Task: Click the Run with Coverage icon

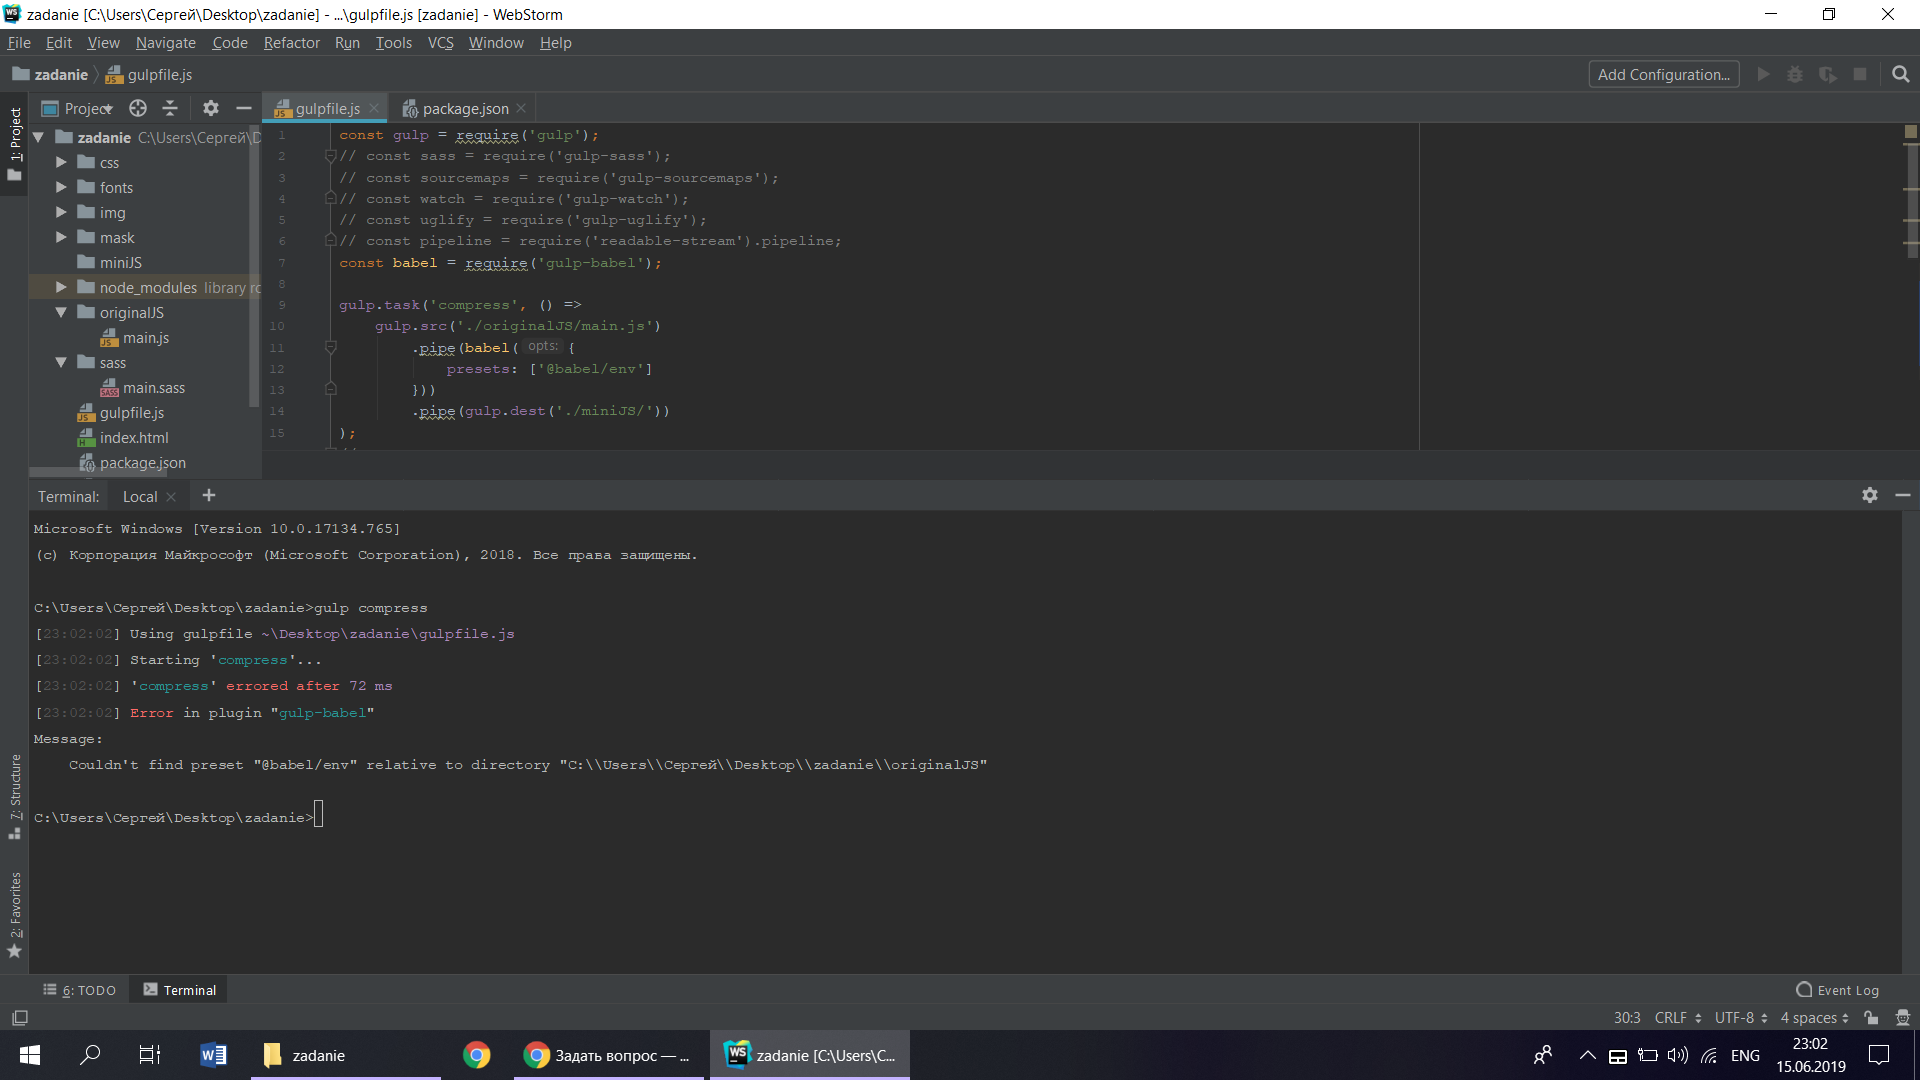Action: [1828, 75]
